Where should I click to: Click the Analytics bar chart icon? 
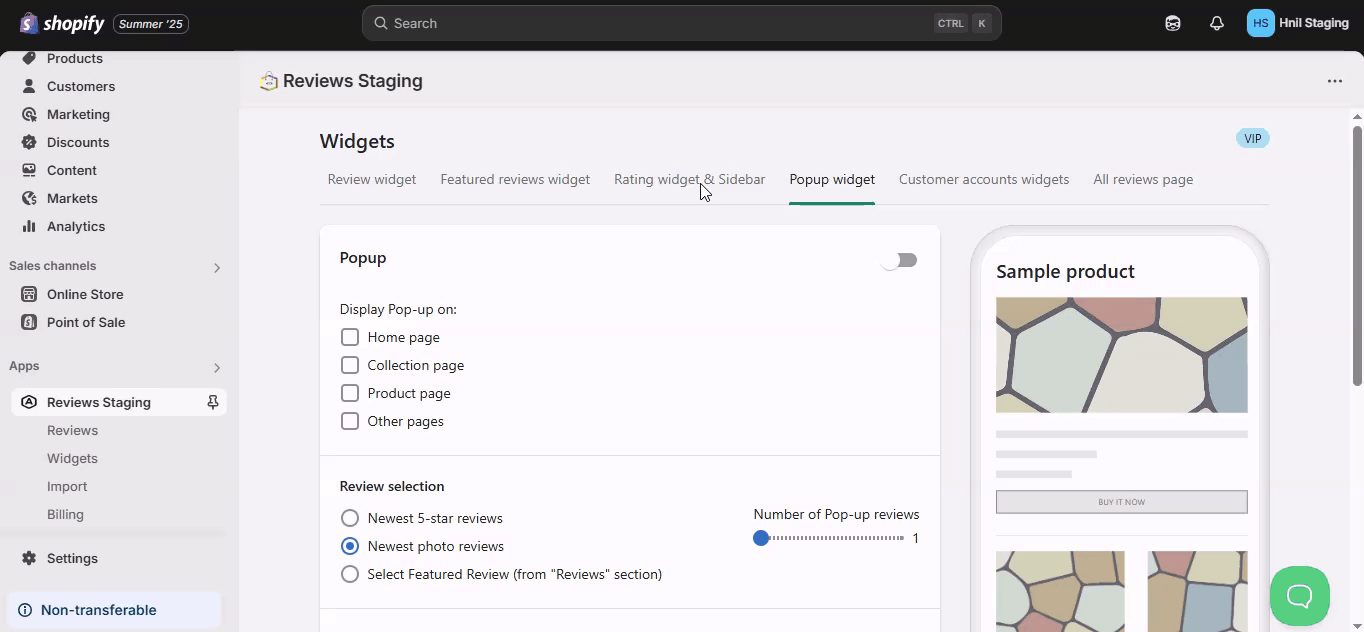pos(29,226)
